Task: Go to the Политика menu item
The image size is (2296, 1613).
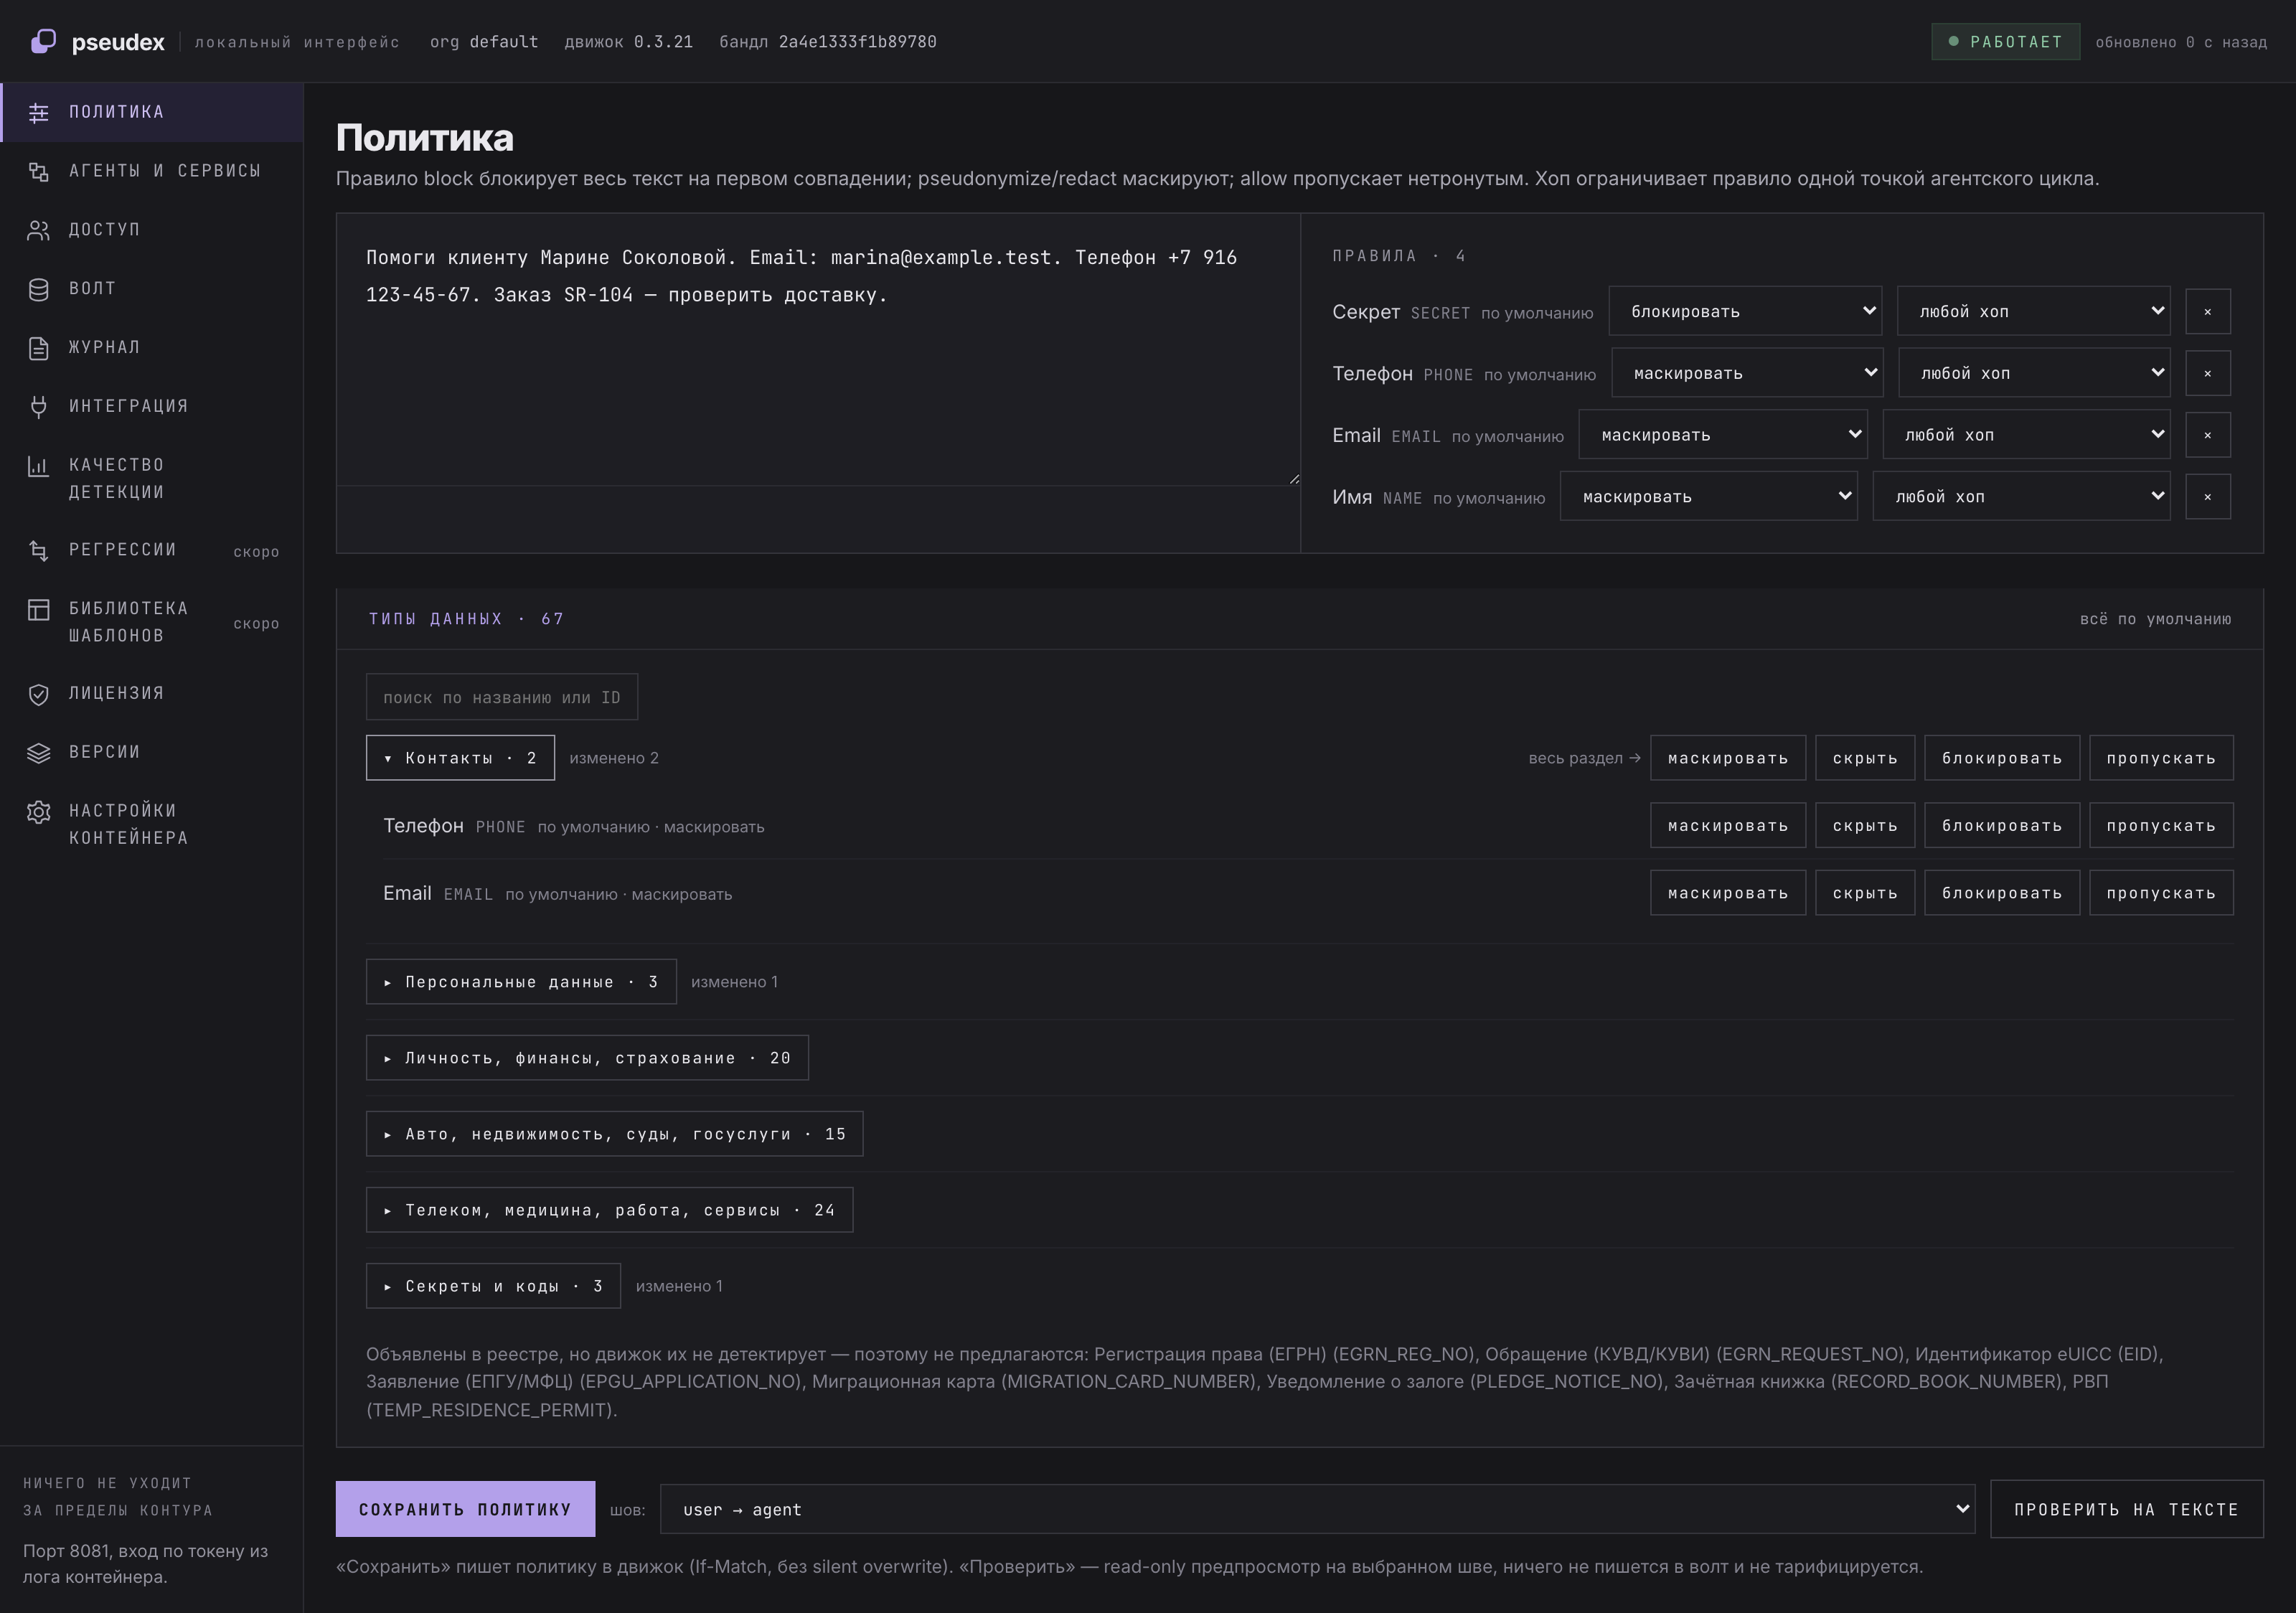Action: point(152,112)
